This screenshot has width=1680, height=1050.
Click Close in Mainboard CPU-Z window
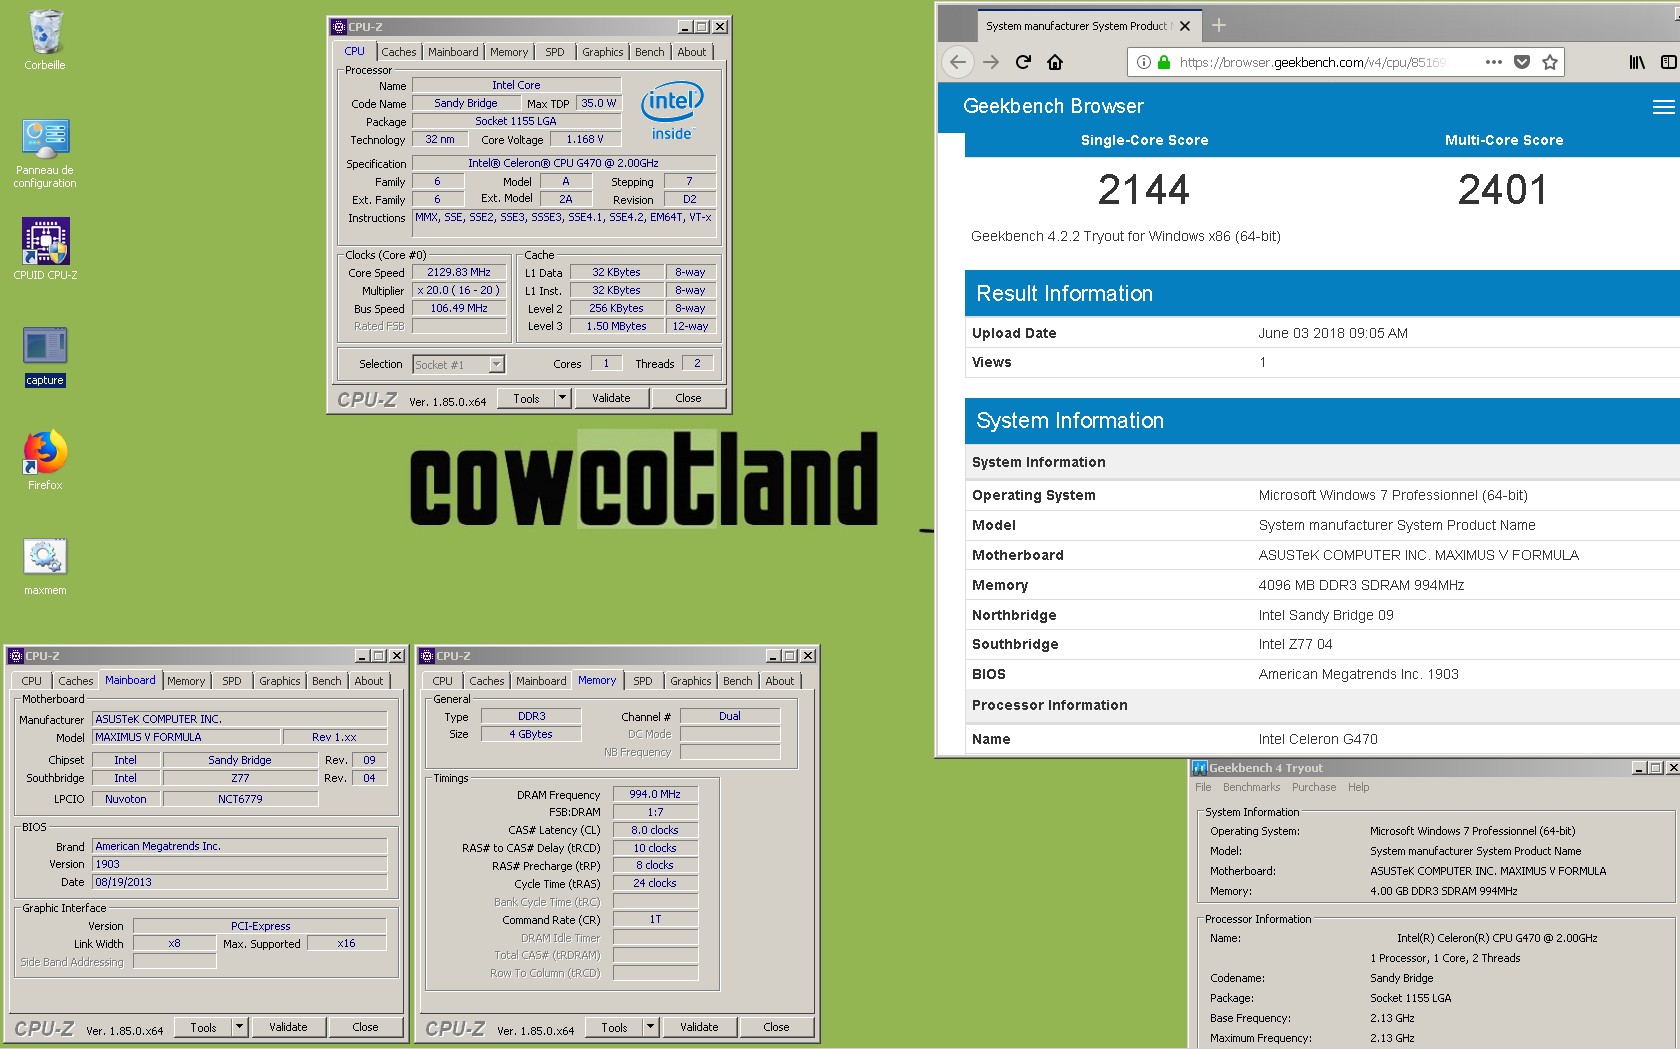pyautogui.click(x=365, y=1027)
